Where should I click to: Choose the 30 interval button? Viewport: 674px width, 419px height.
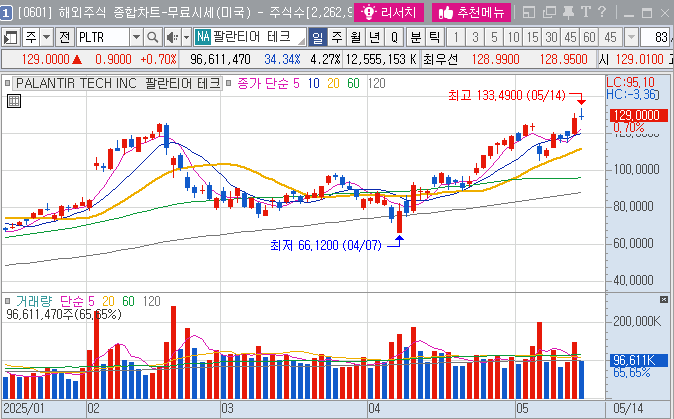[x=551, y=38]
